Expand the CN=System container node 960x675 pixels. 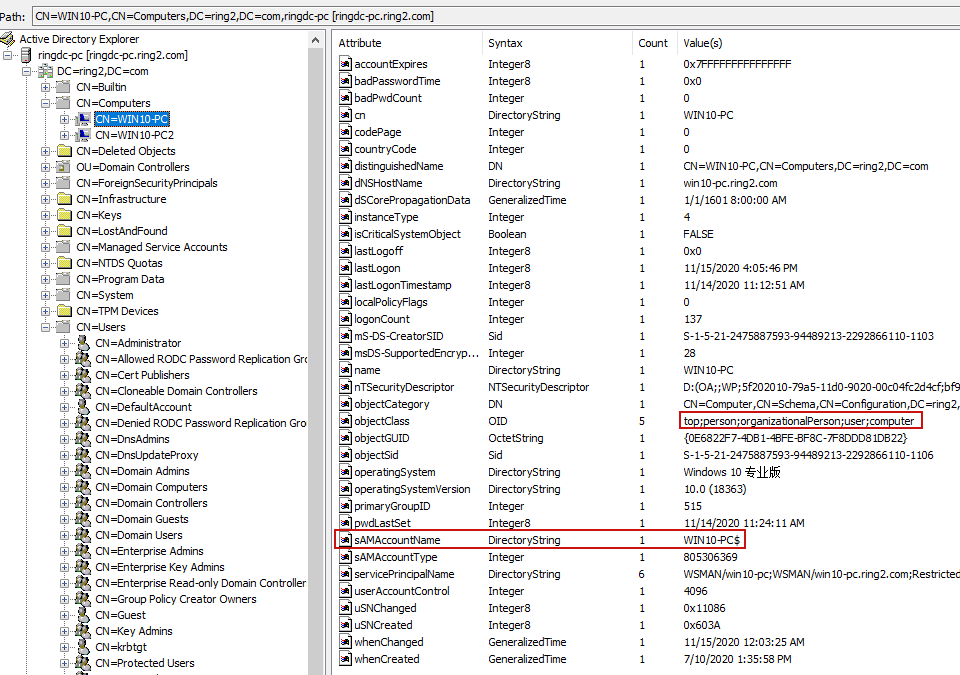[46, 295]
